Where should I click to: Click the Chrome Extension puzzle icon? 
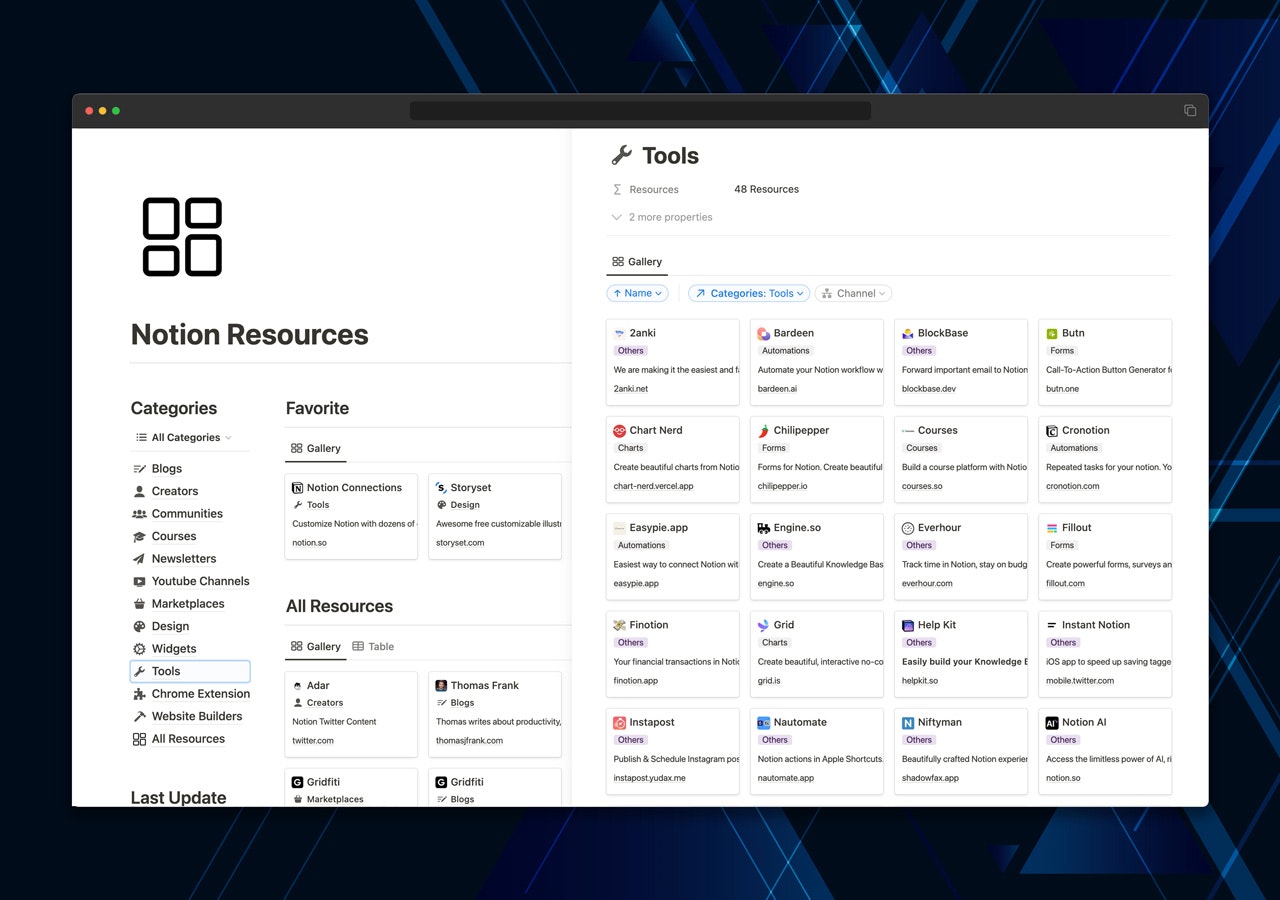[139, 694]
